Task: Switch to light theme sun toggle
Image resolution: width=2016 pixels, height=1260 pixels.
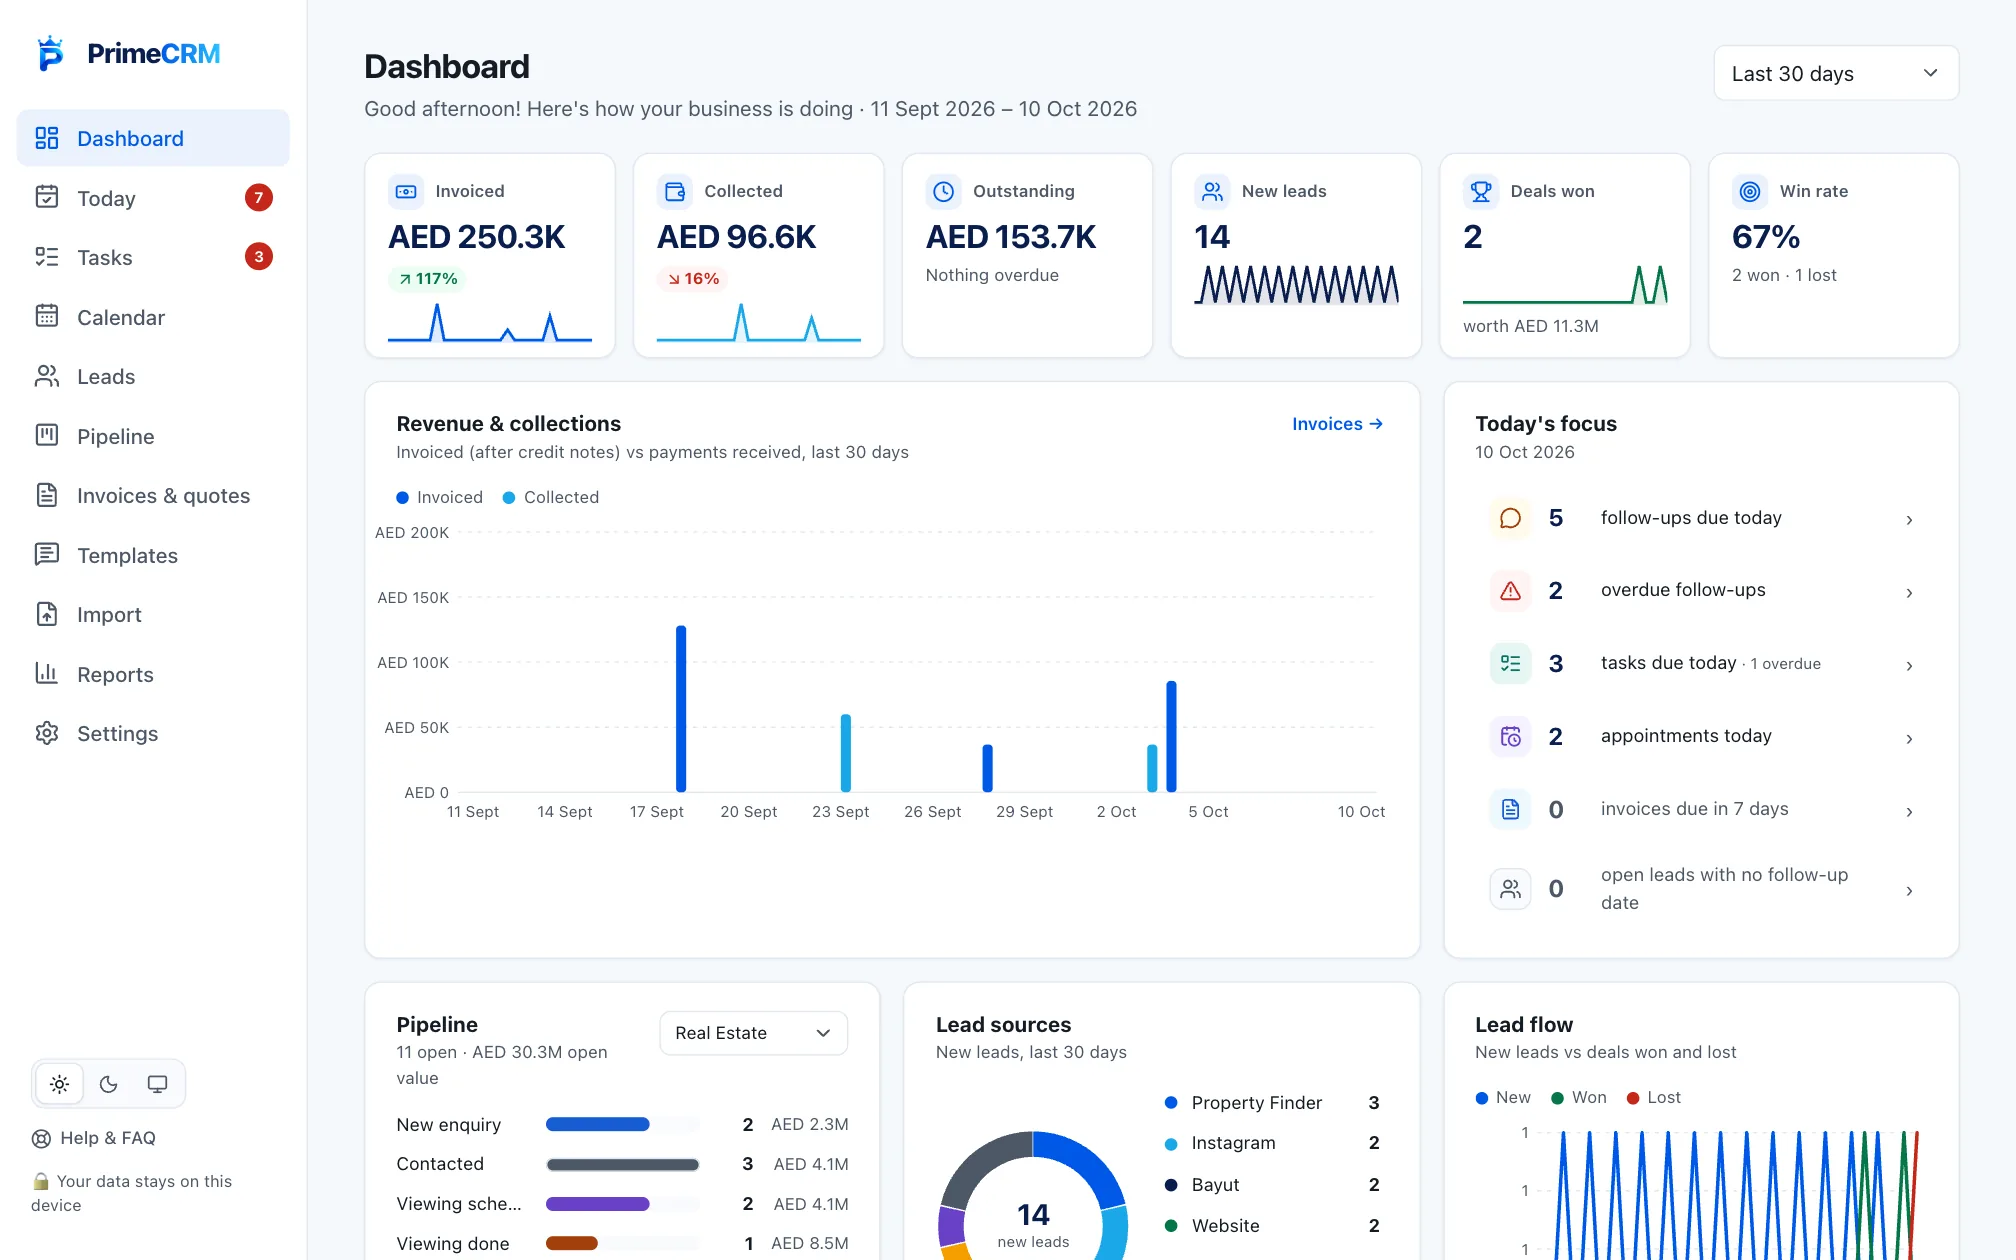Action: [x=60, y=1084]
